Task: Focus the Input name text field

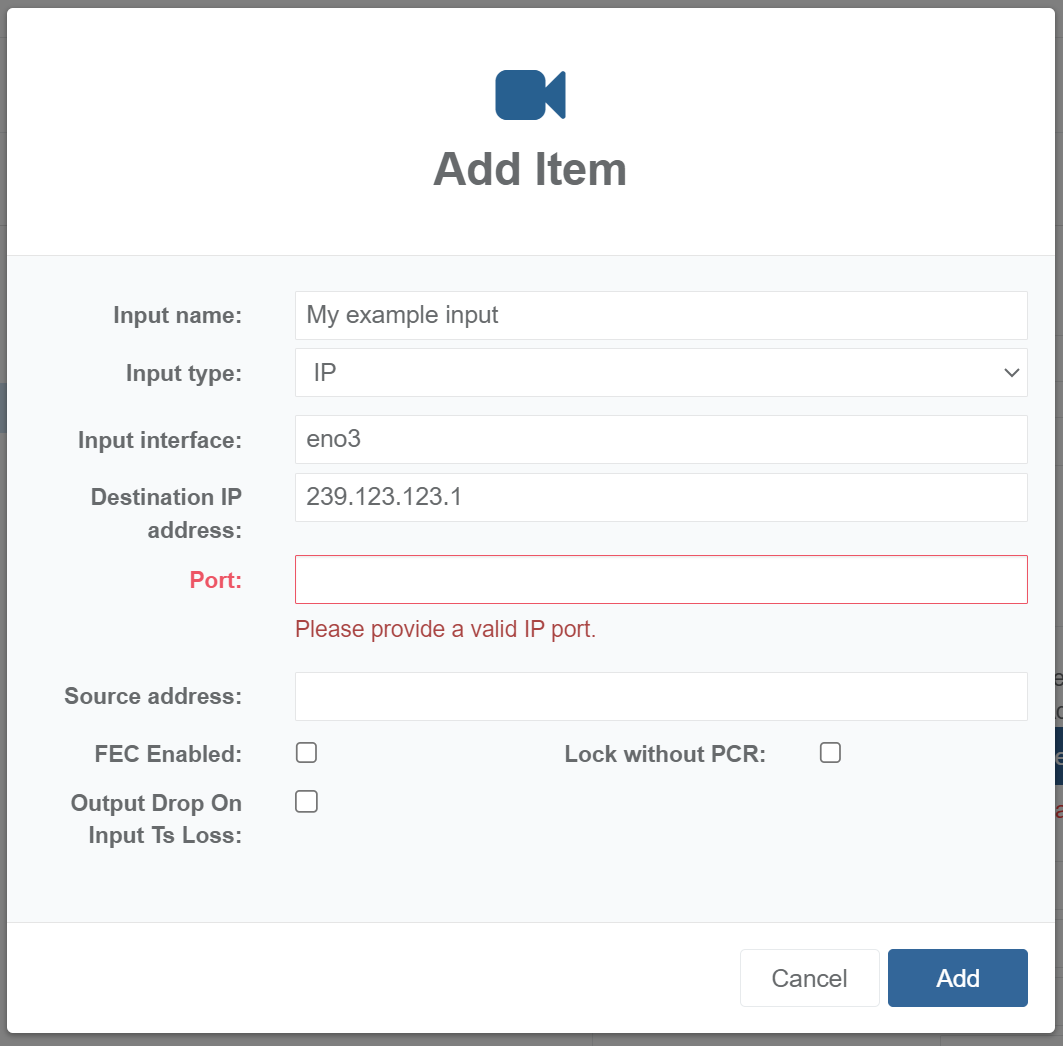Action: (x=661, y=315)
